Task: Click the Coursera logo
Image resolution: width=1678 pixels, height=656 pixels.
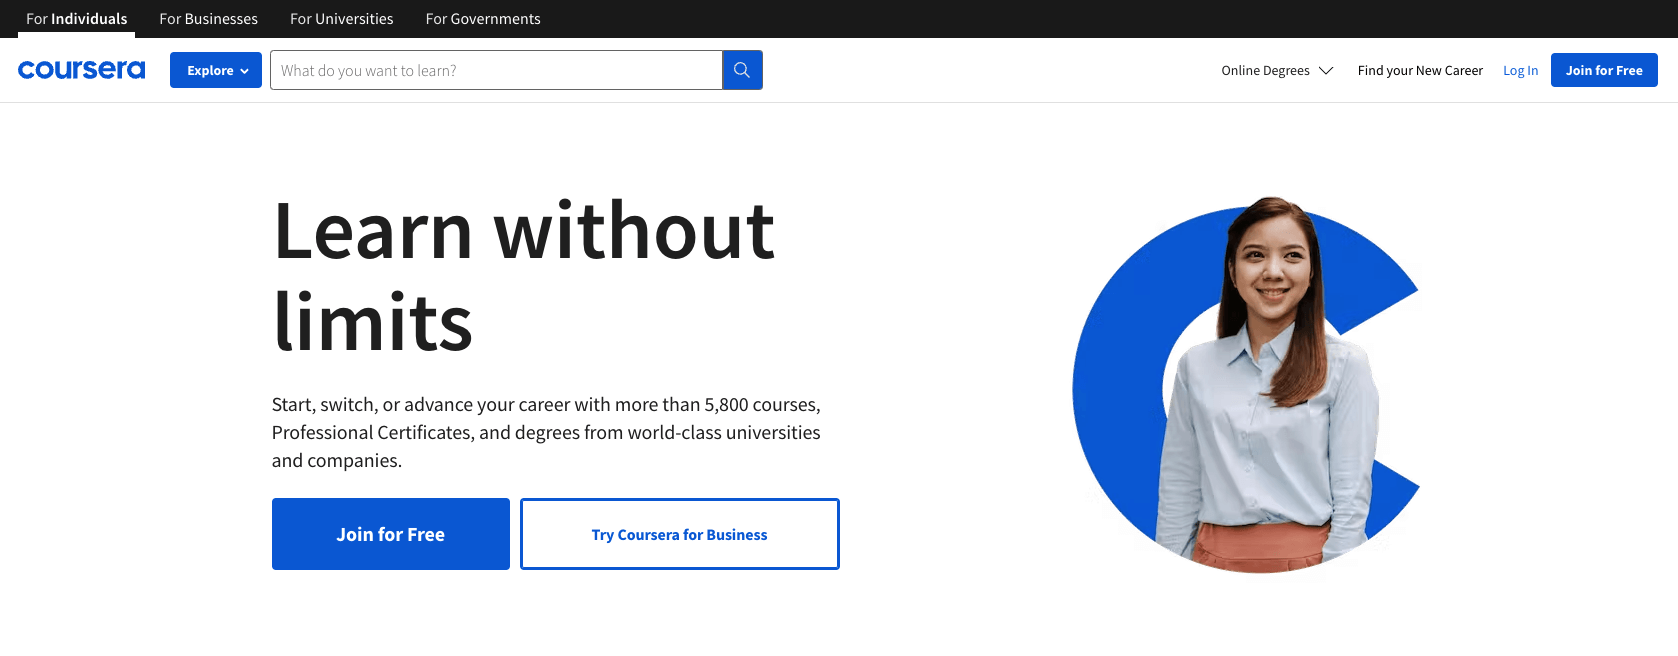Action: coord(81,70)
